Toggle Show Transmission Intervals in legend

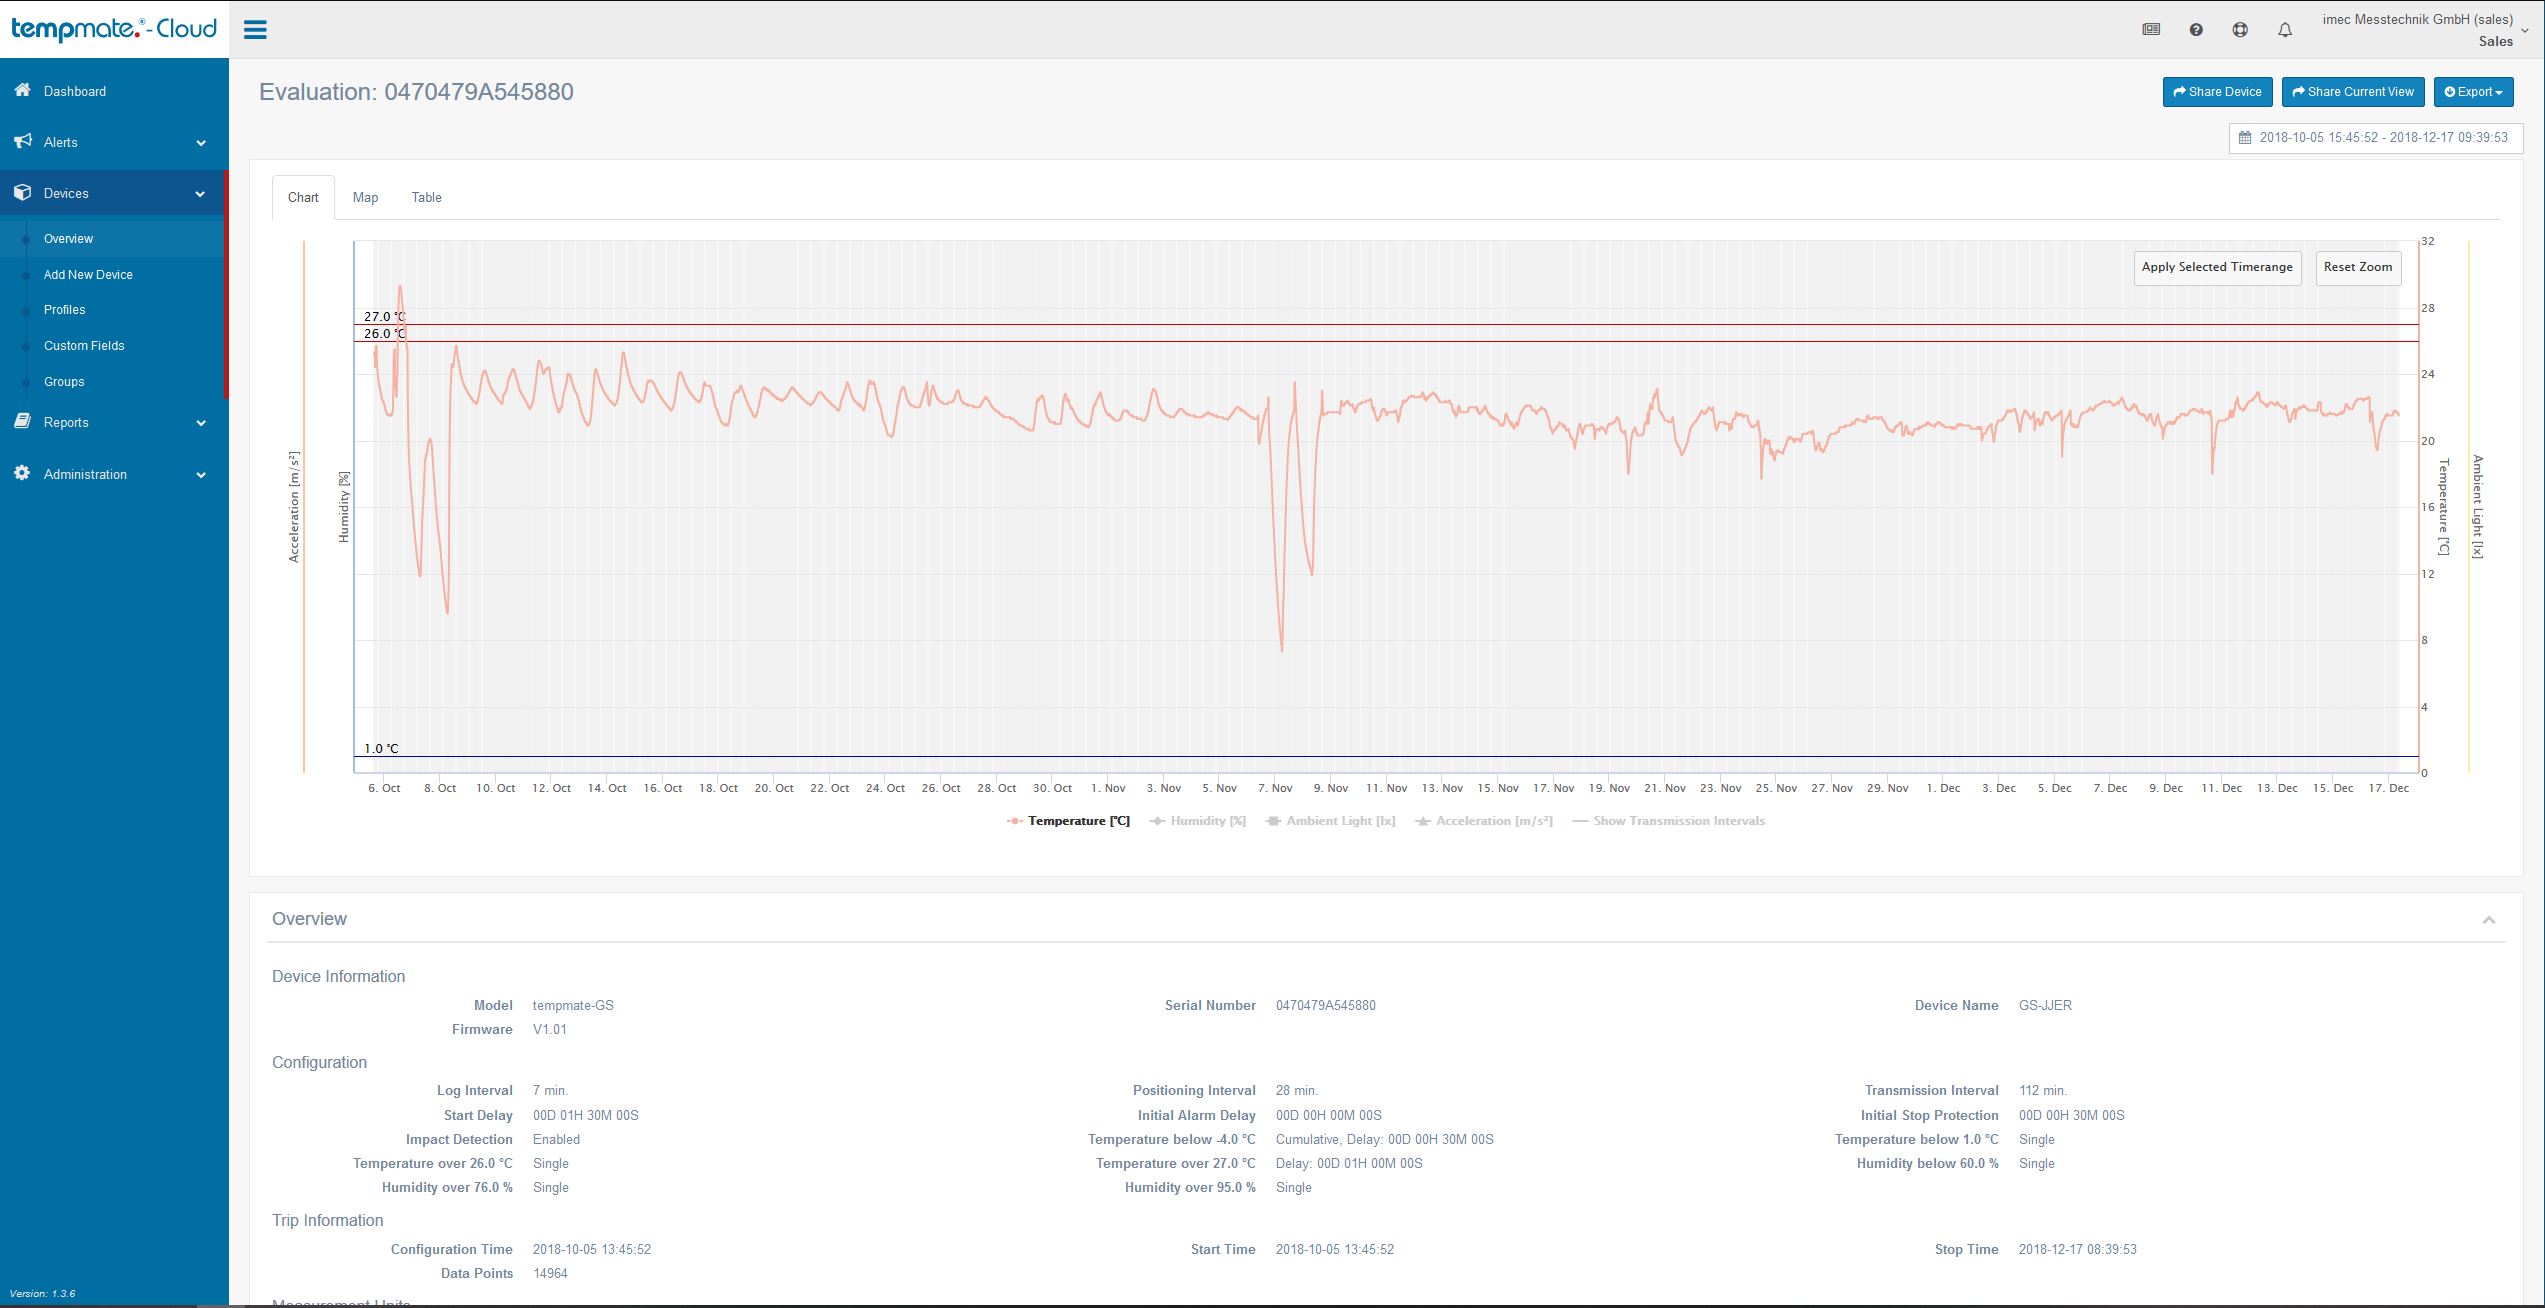1669,821
